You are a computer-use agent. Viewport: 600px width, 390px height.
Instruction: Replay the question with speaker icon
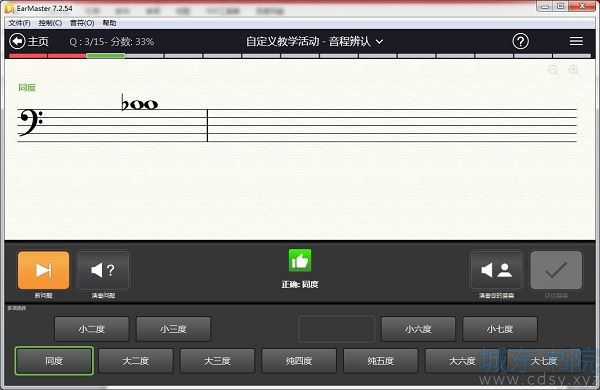103,270
